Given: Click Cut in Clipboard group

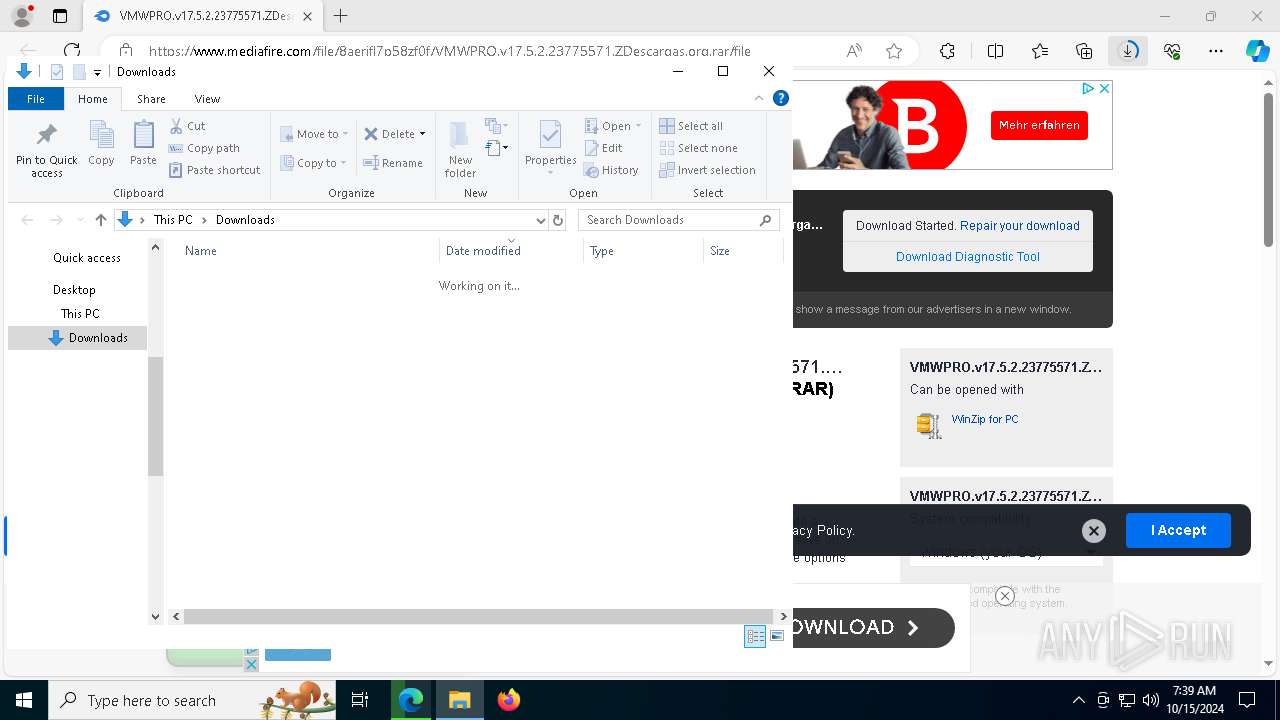Looking at the screenshot, I should pyautogui.click(x=187, y=126).
